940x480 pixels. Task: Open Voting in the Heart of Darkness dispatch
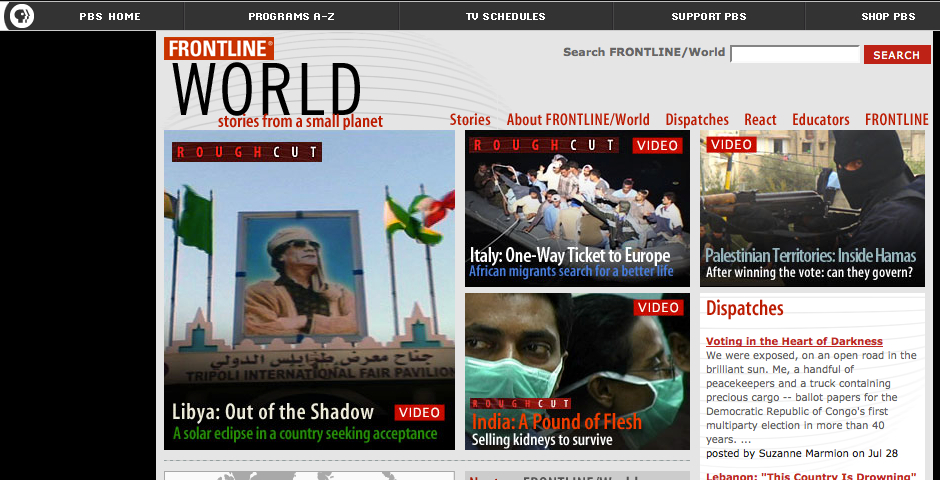click(x=794, y=342)
